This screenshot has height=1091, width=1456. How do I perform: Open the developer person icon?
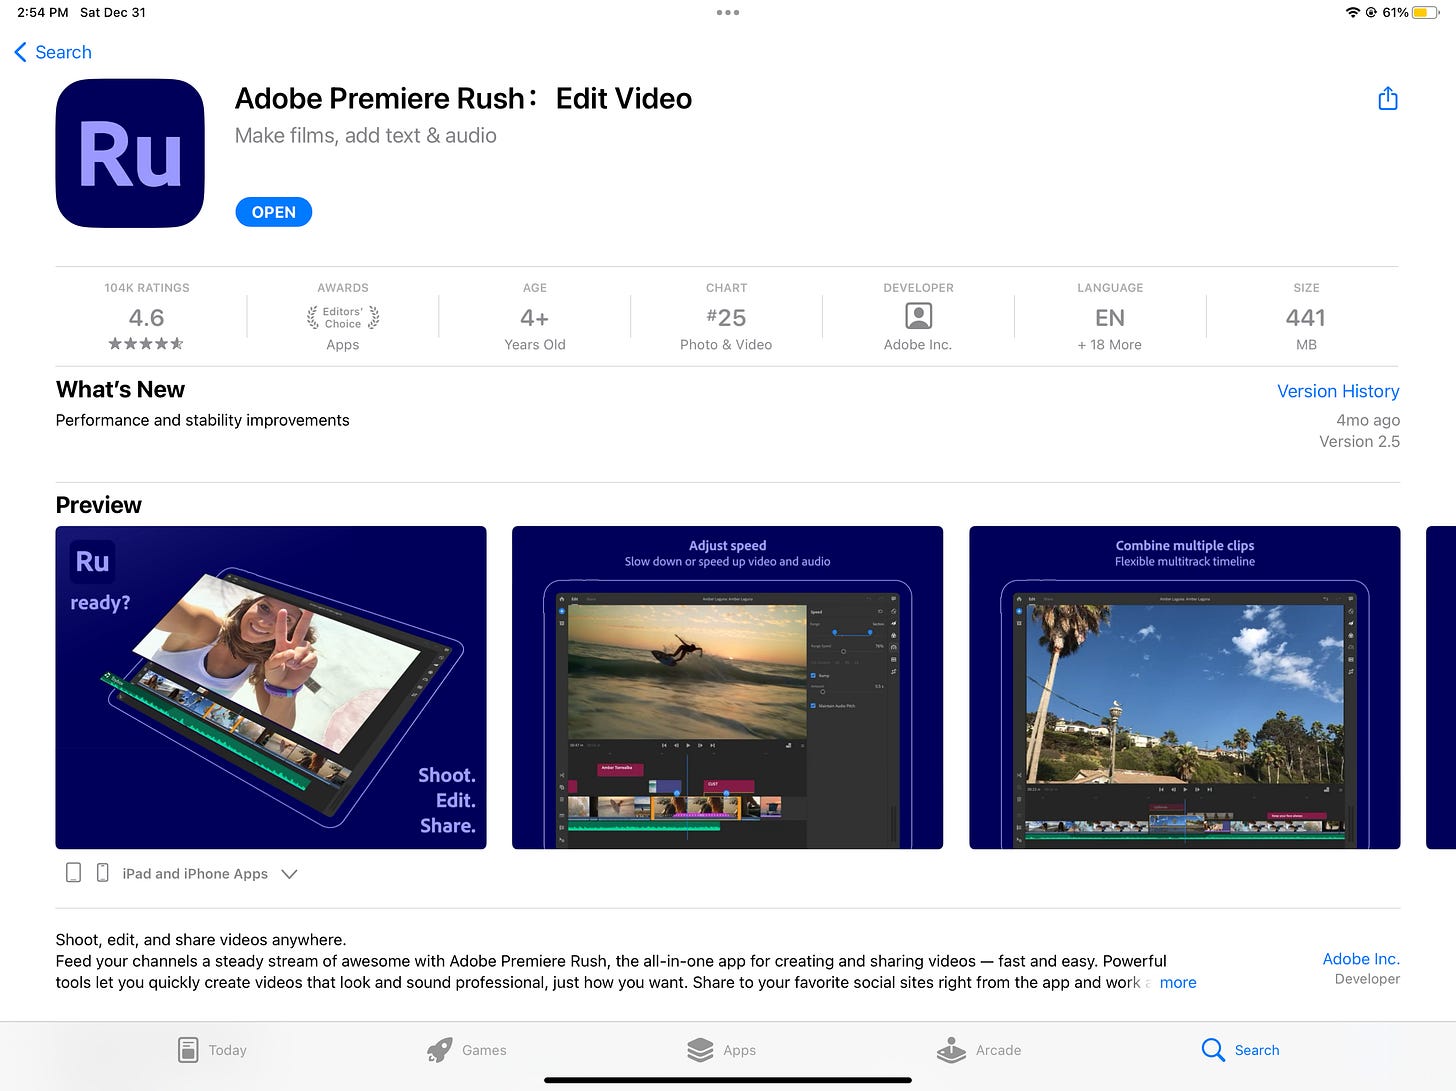918,316
